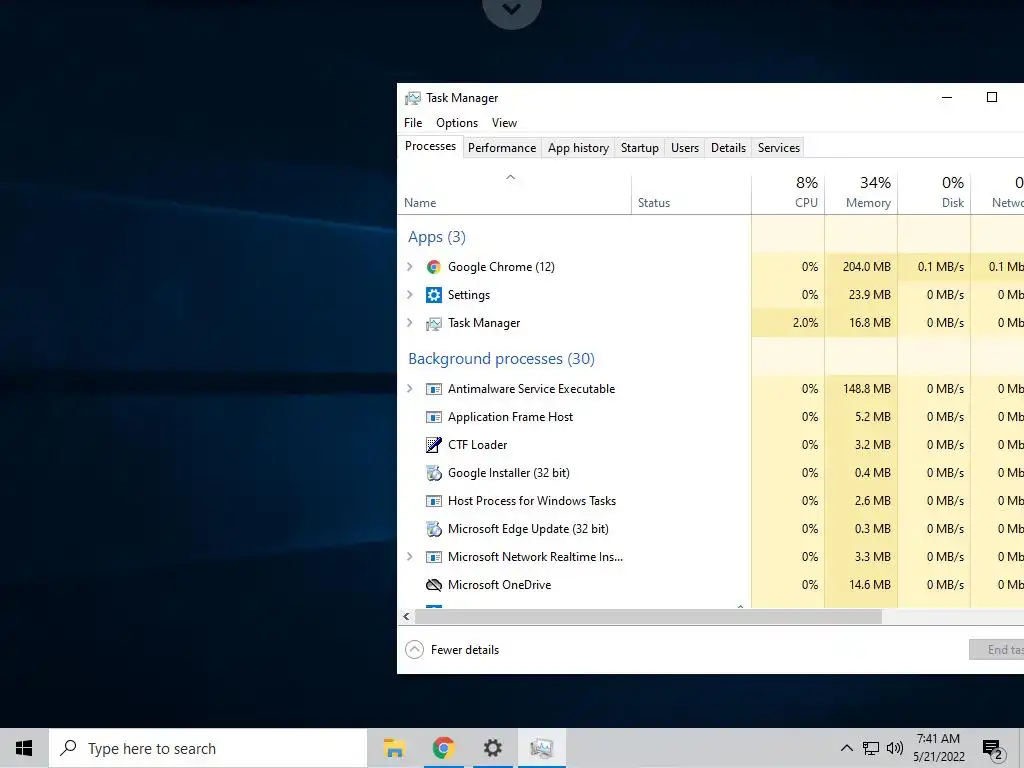Viewport: 1024px width, 768px height.
Task: Click the Task Manager taskbar icon
Action: 541,748
